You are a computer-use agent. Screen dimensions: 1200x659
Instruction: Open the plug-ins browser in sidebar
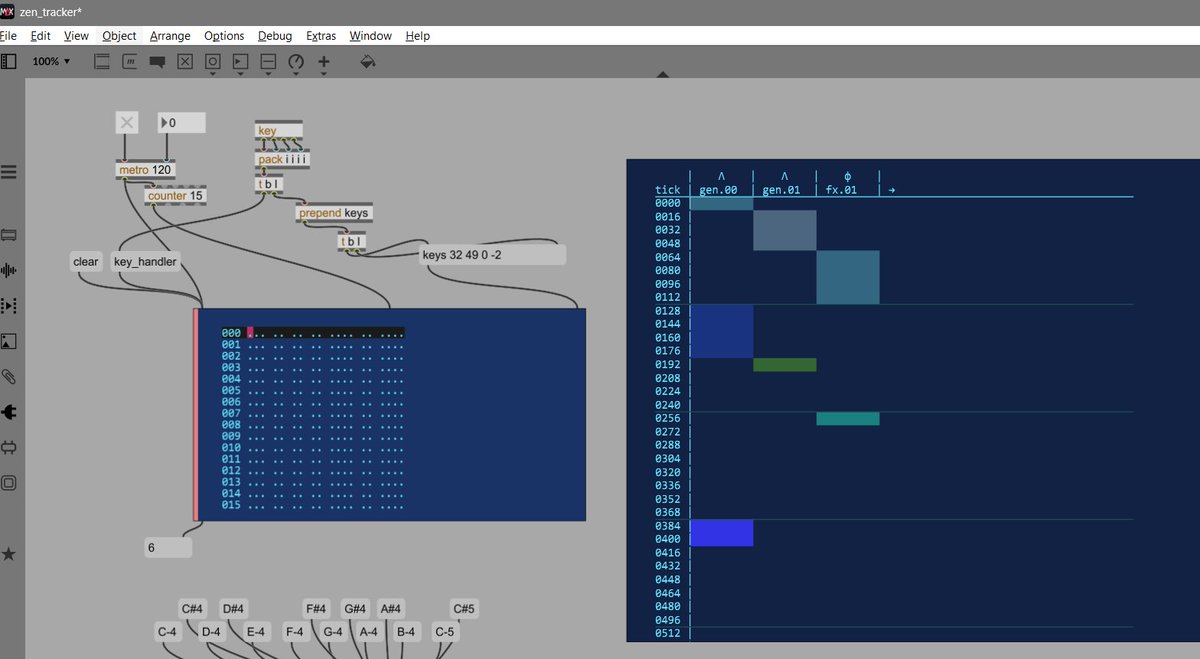[x=9, y=412]
